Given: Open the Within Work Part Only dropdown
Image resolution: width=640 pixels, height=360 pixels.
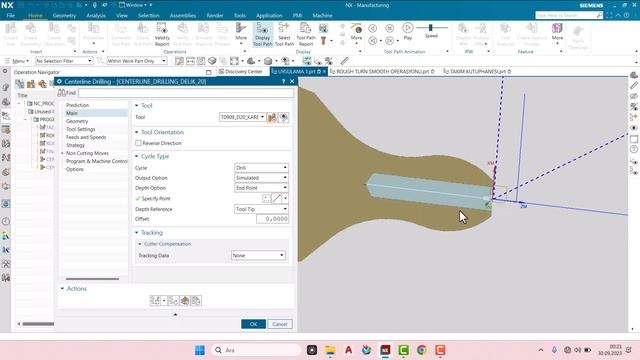Looking at the screenshot, I should pyautogui.click(x=137, y=61).
